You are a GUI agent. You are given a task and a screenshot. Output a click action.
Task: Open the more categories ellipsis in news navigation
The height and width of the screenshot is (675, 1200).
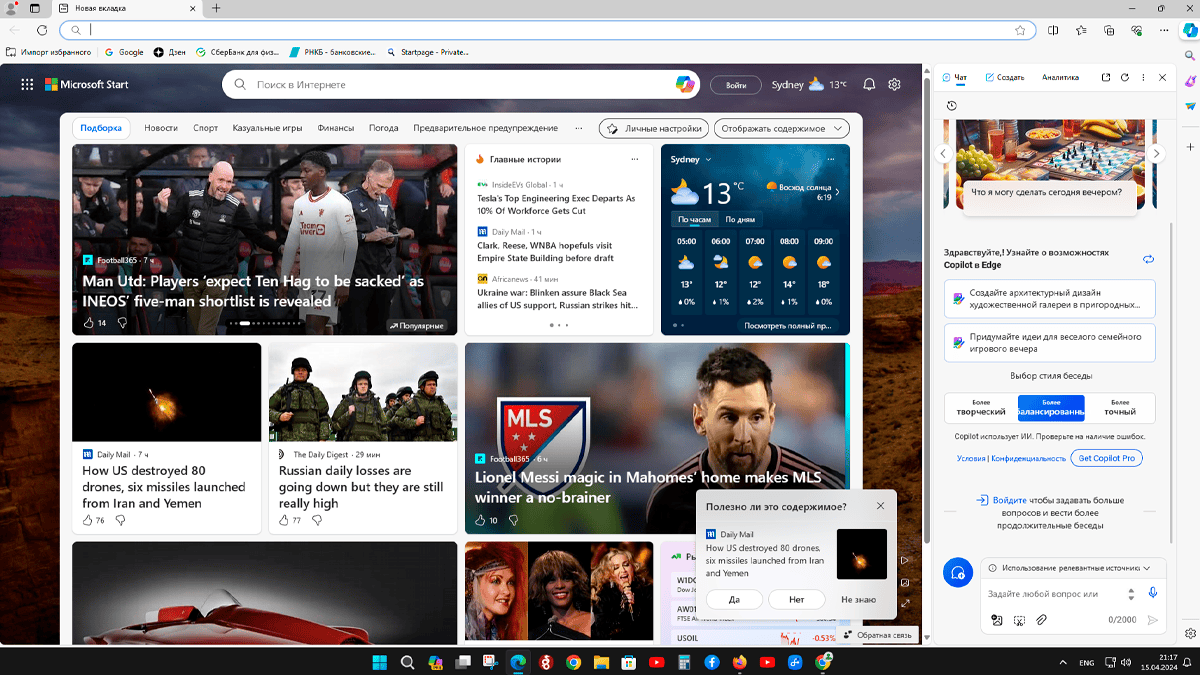click(578, 128)
